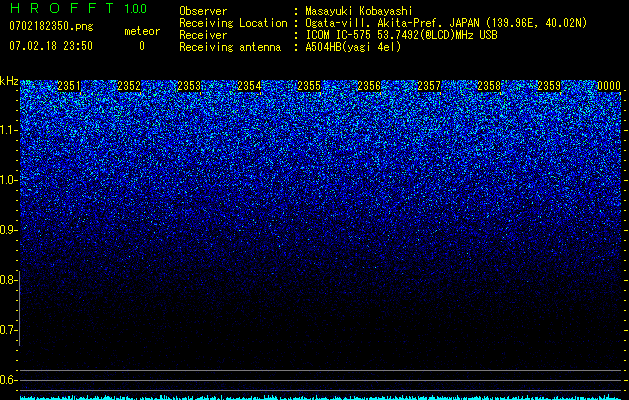Click the gray vertical bar on frequency axis

(20, 308)
